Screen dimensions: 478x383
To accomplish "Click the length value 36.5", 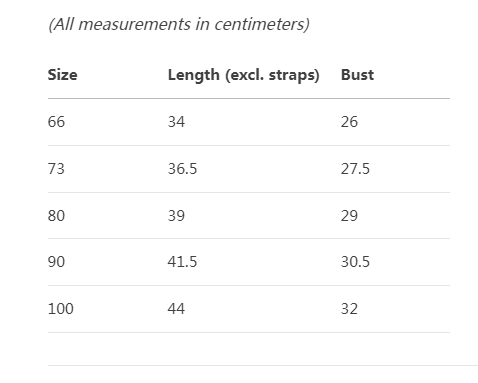I will coord(182,169).
